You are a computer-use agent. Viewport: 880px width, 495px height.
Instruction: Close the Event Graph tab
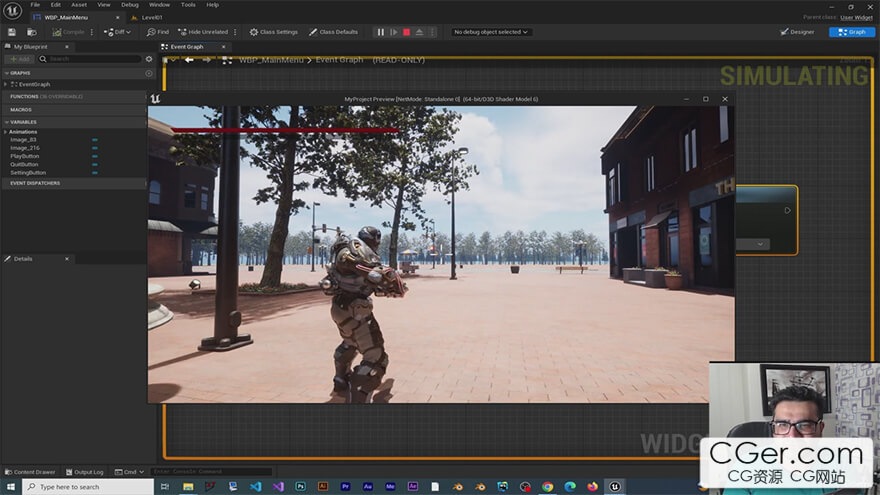point(223,47)
